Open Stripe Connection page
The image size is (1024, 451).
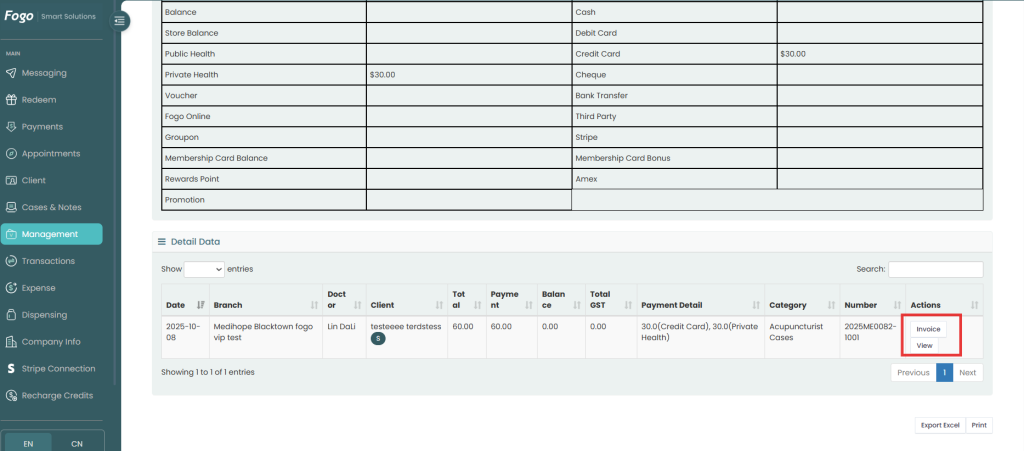tap(58, 368)
